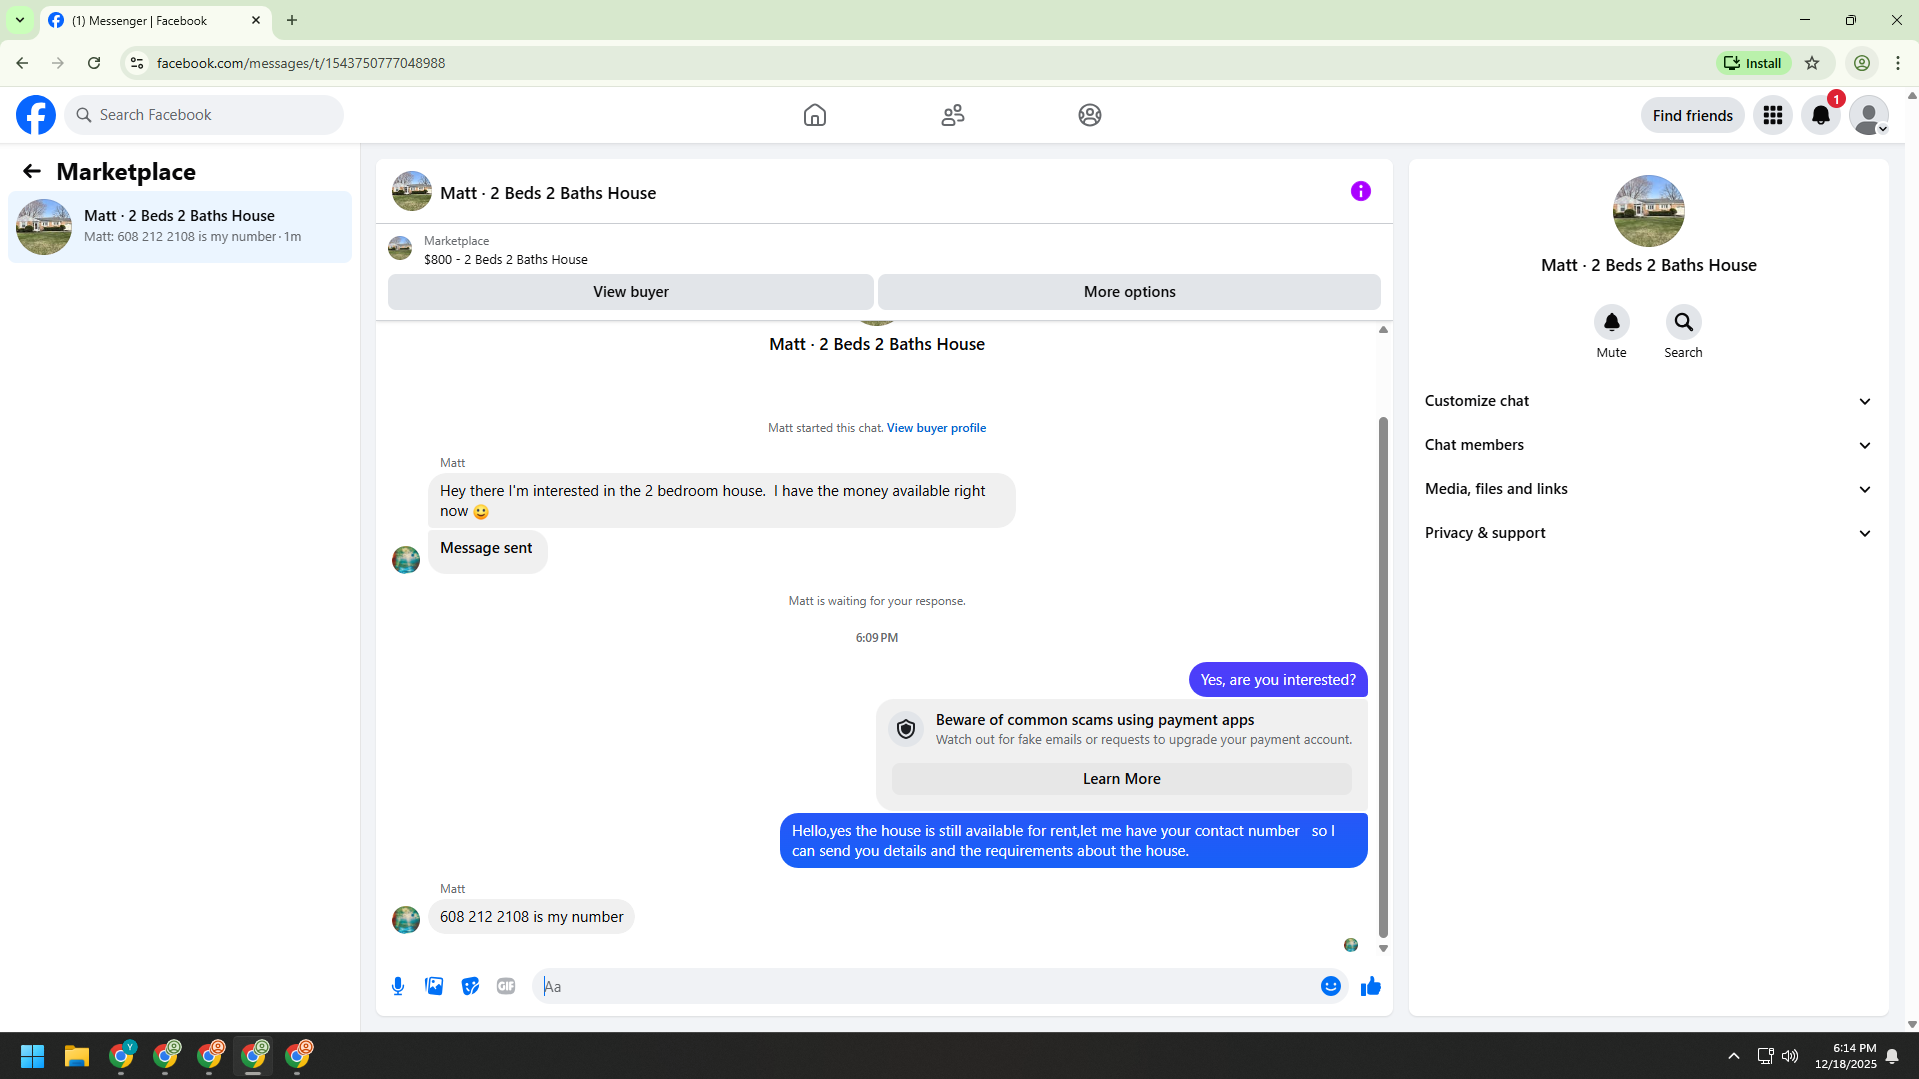Open the Matt · 2 Beds conversation in list
This screenshot has height=1079, width=1919.
(180, 227)
